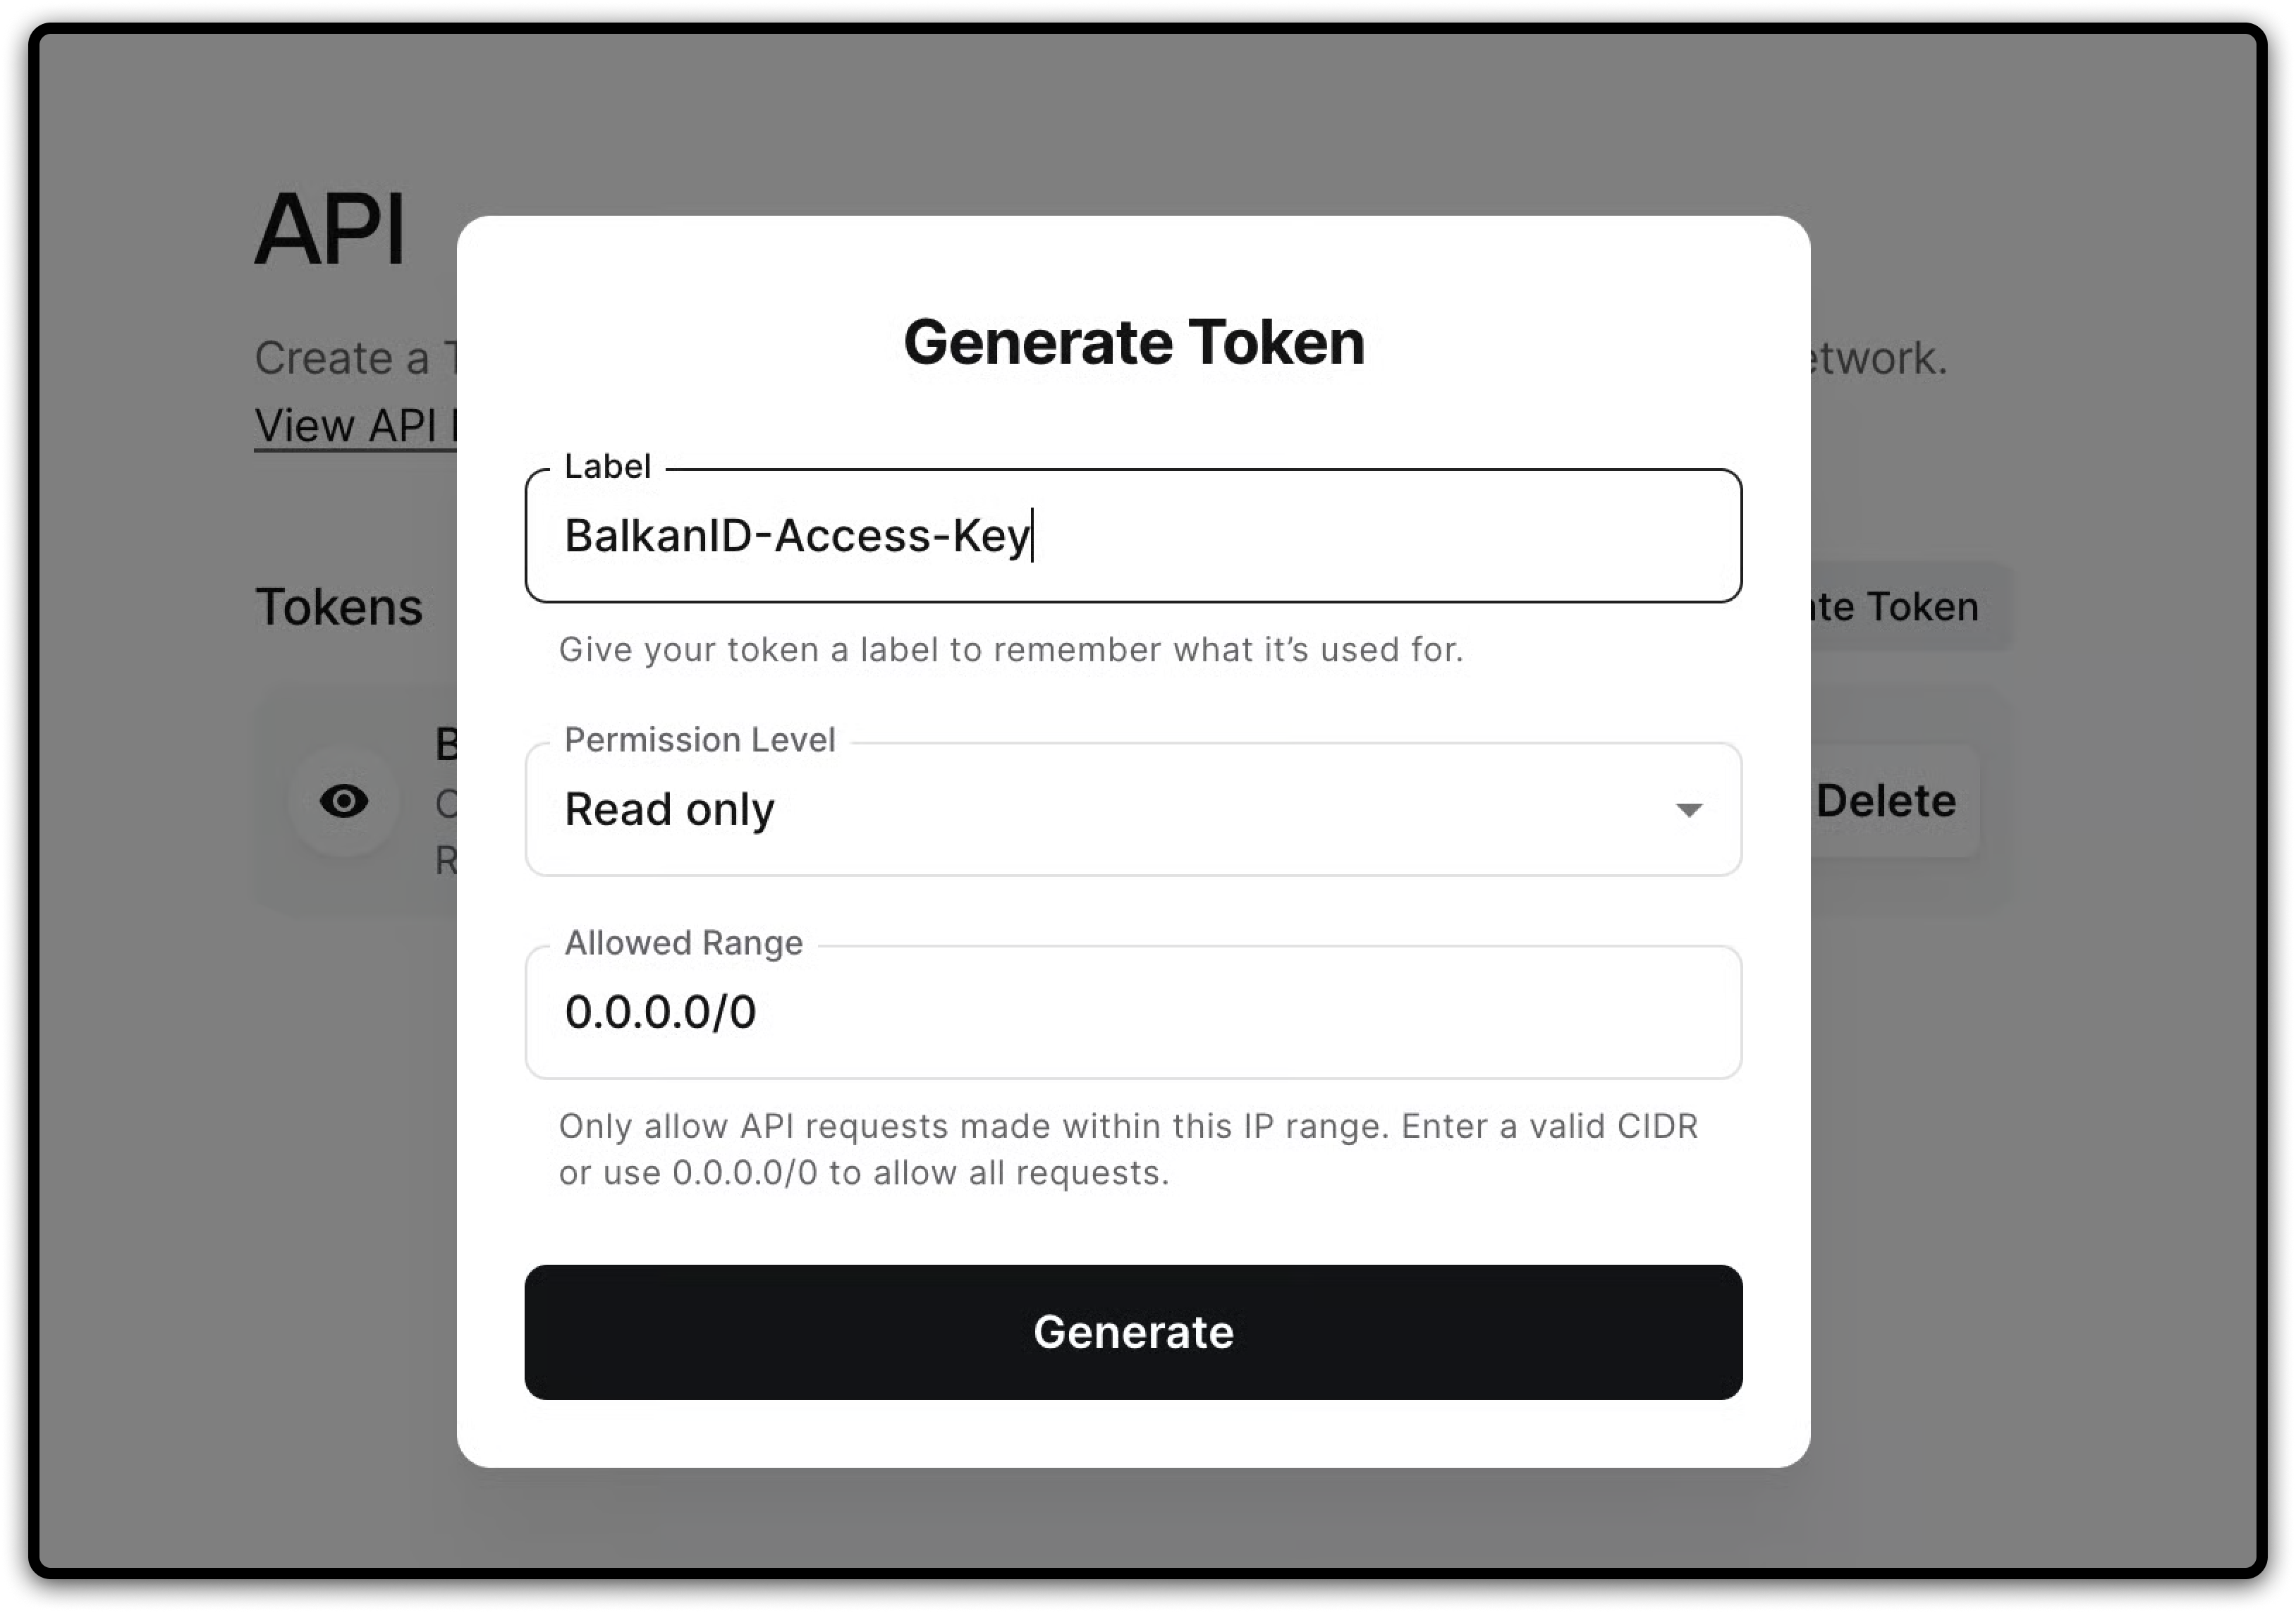Click the 'API' page title
Viewport: 2296px width, 1613px height.
coord(330,230)
